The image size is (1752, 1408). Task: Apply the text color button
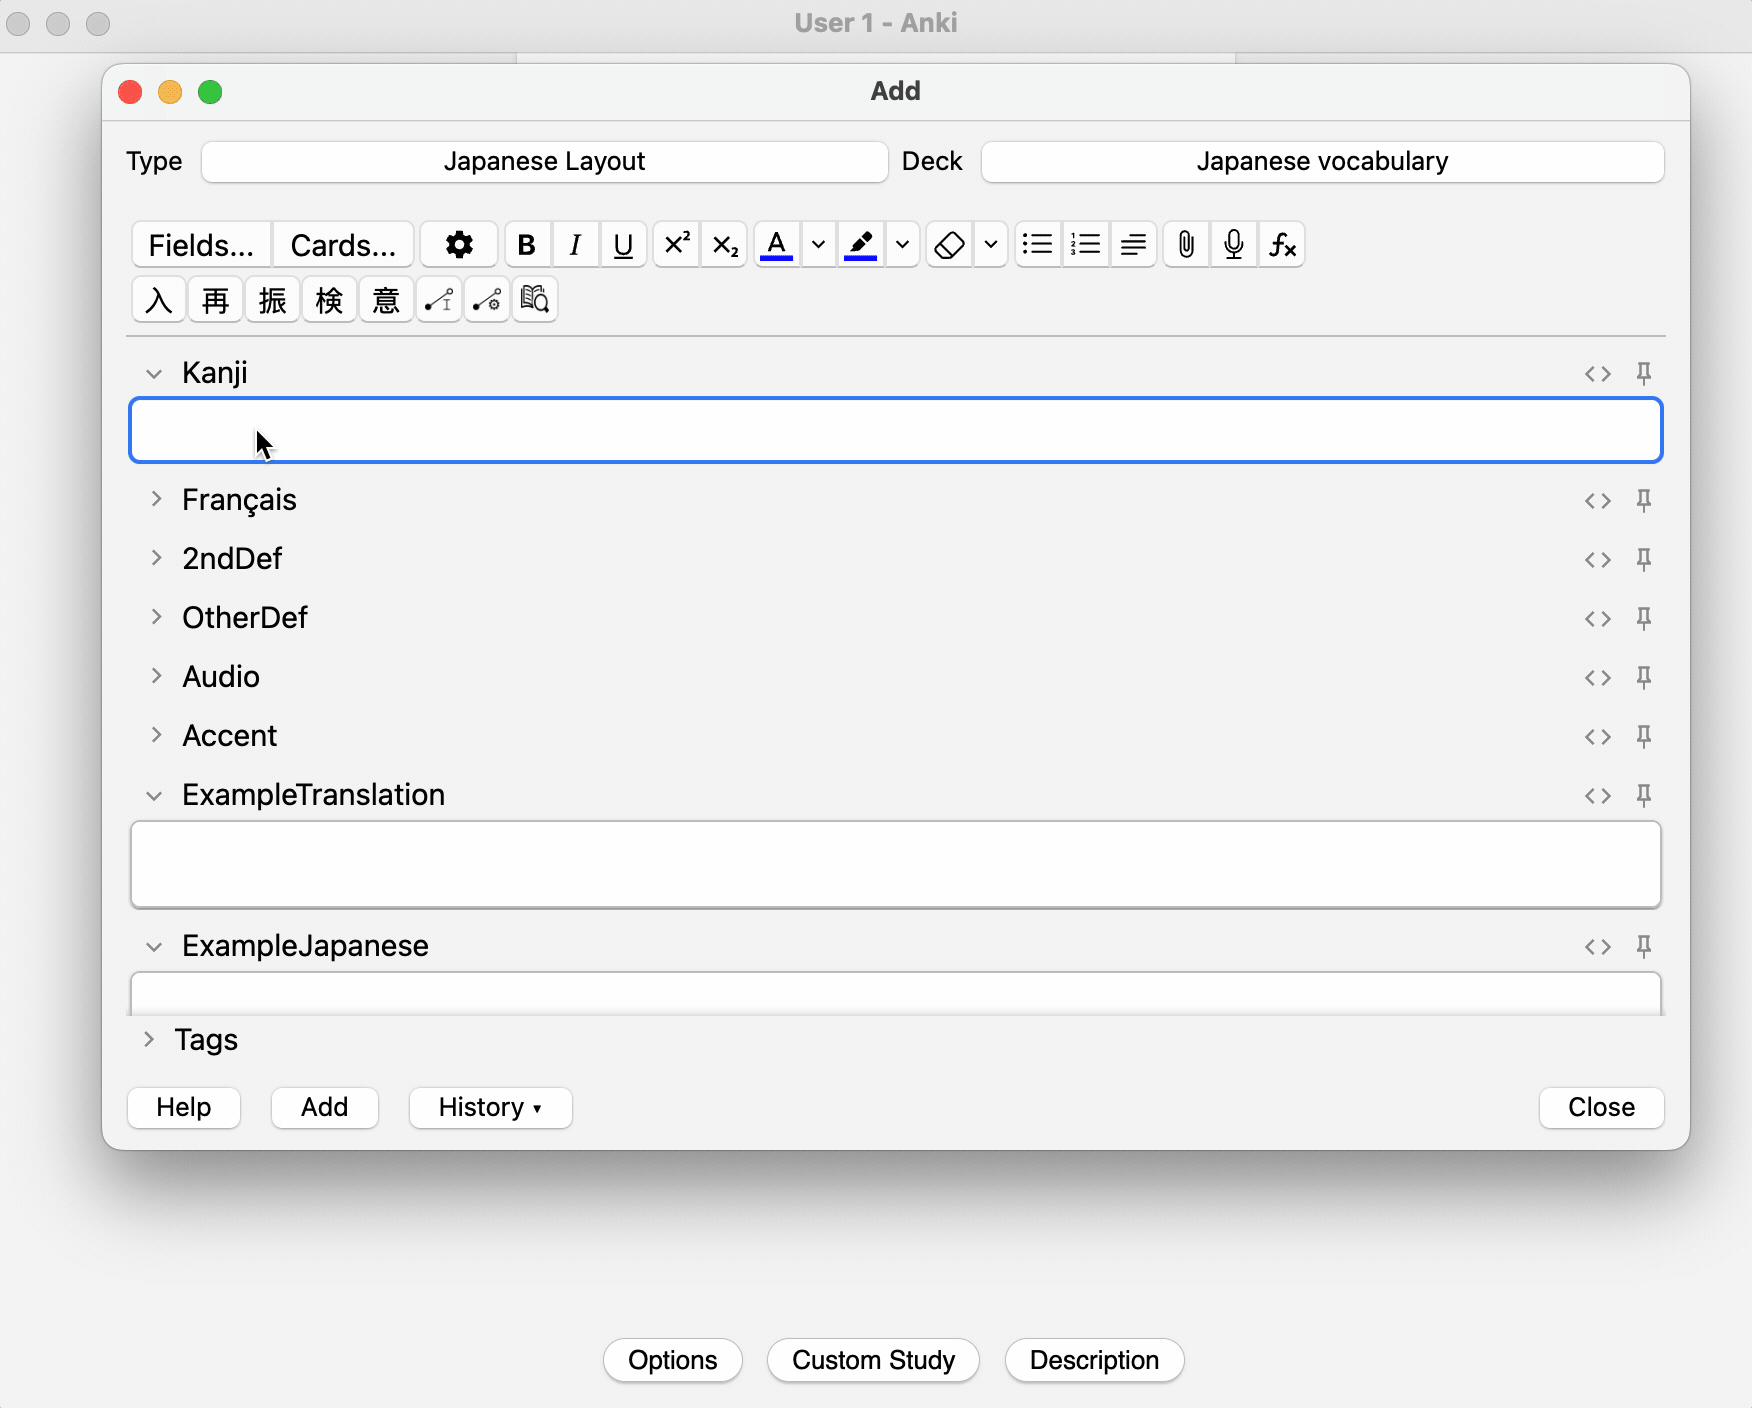click(x=777, y=245)
